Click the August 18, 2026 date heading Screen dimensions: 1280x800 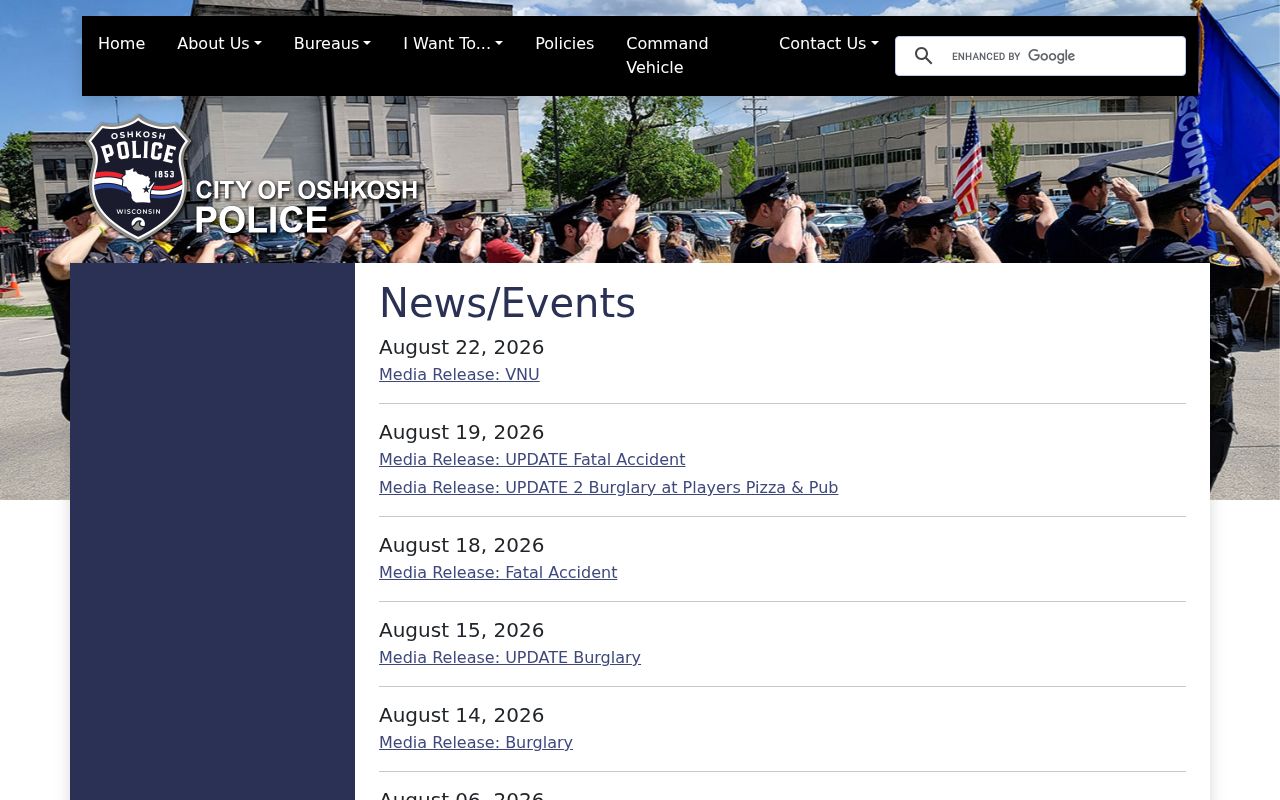(462, 545)
